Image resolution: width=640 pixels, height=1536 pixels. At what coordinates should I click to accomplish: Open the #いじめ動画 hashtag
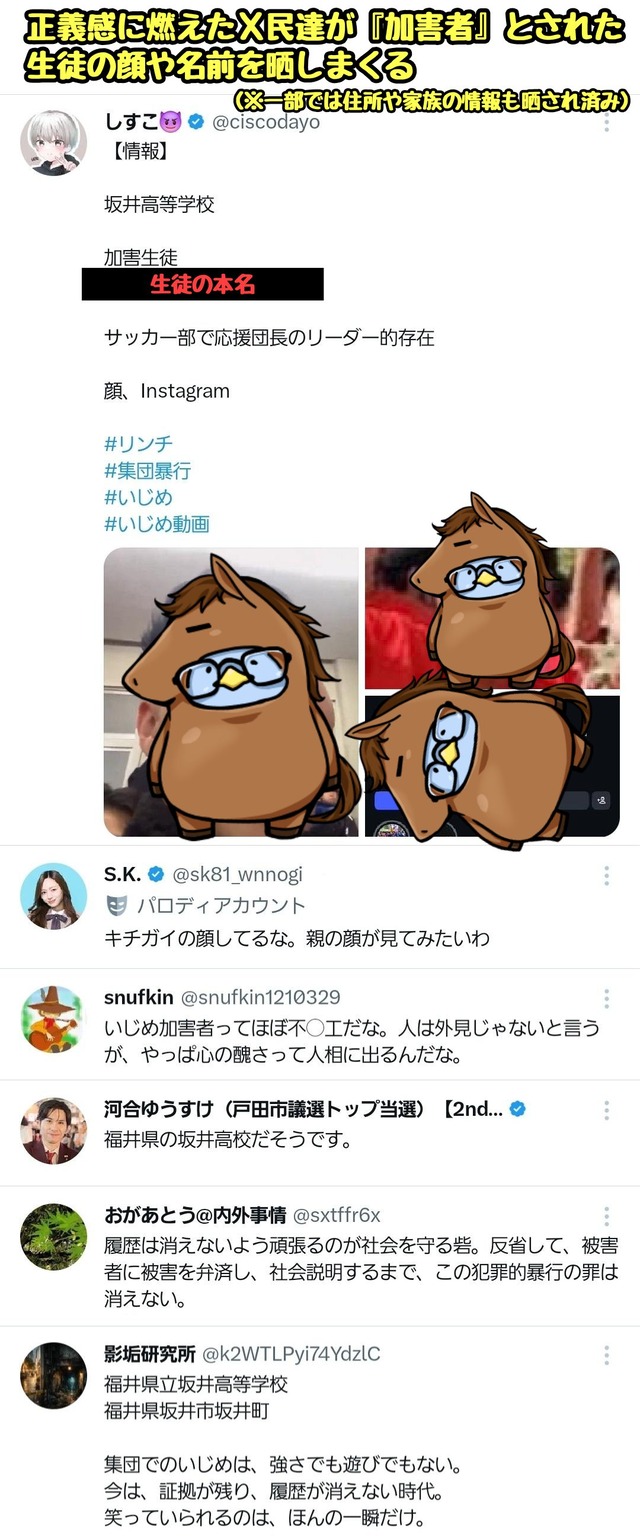(x=156, y=524)
